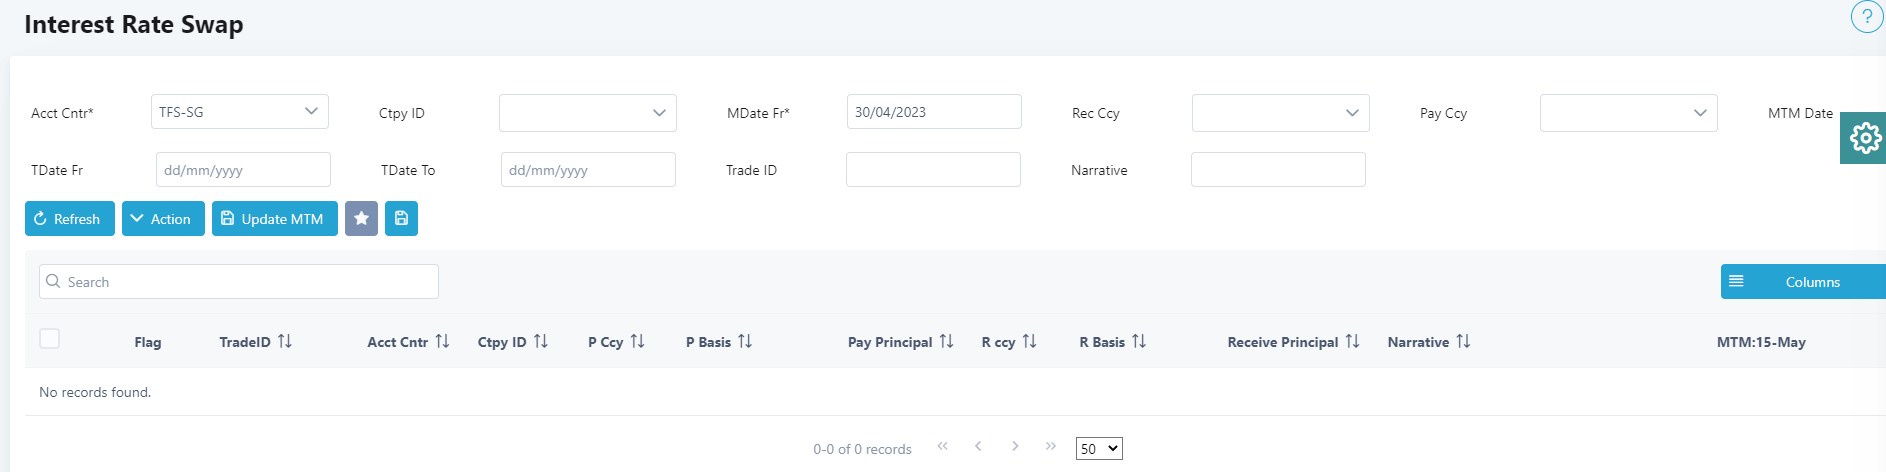Screen dimensions: 1886x472
Task: Open the Action menu button
Action: (163, 219)
